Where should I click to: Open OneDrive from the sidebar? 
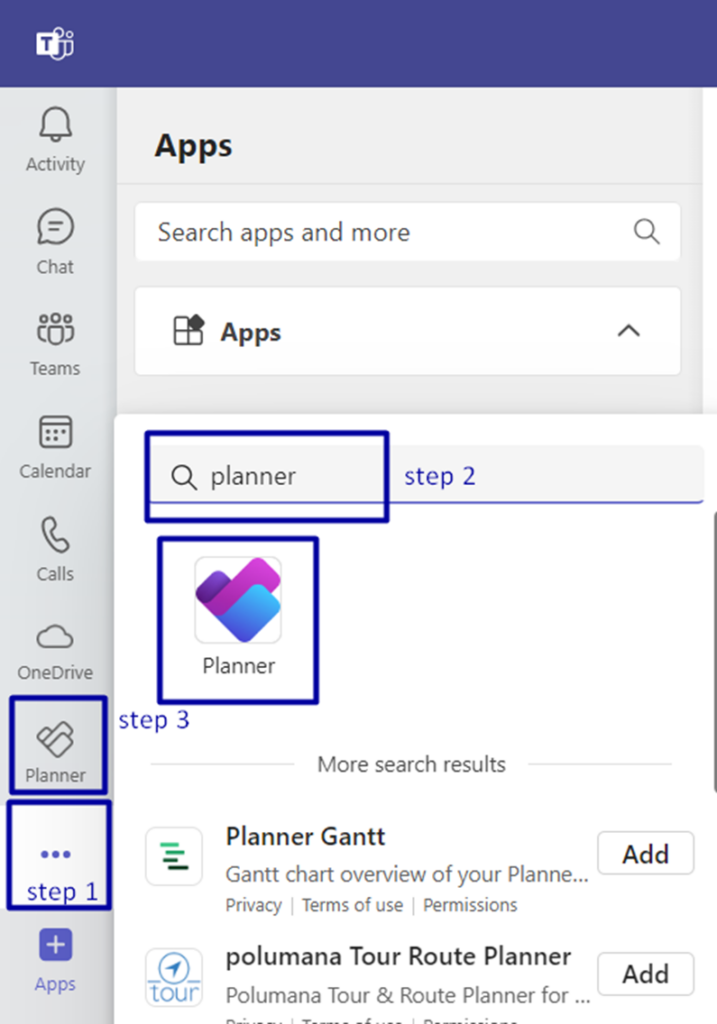tap(54, 636)
